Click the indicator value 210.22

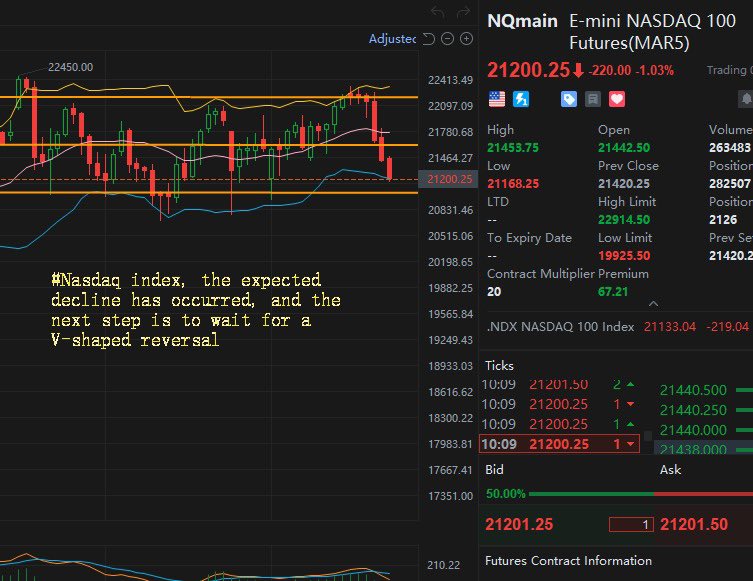point(443,565)
